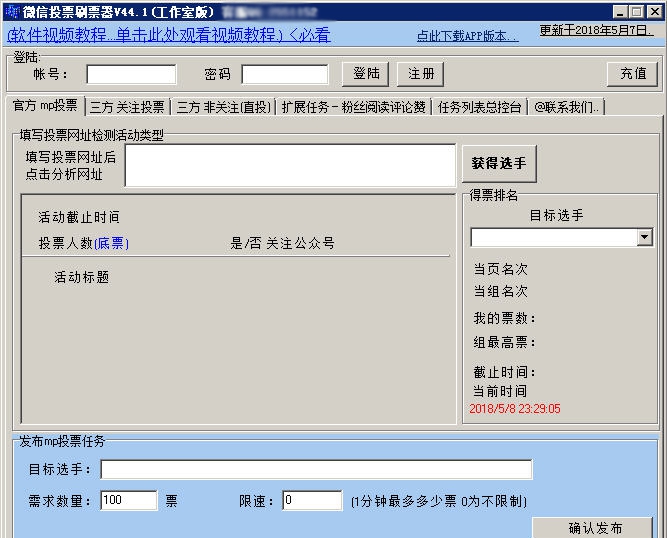Switch to the 三方 非关注(直投) tab
Viewport: 667px width, 538px height.
click(223, 107)
